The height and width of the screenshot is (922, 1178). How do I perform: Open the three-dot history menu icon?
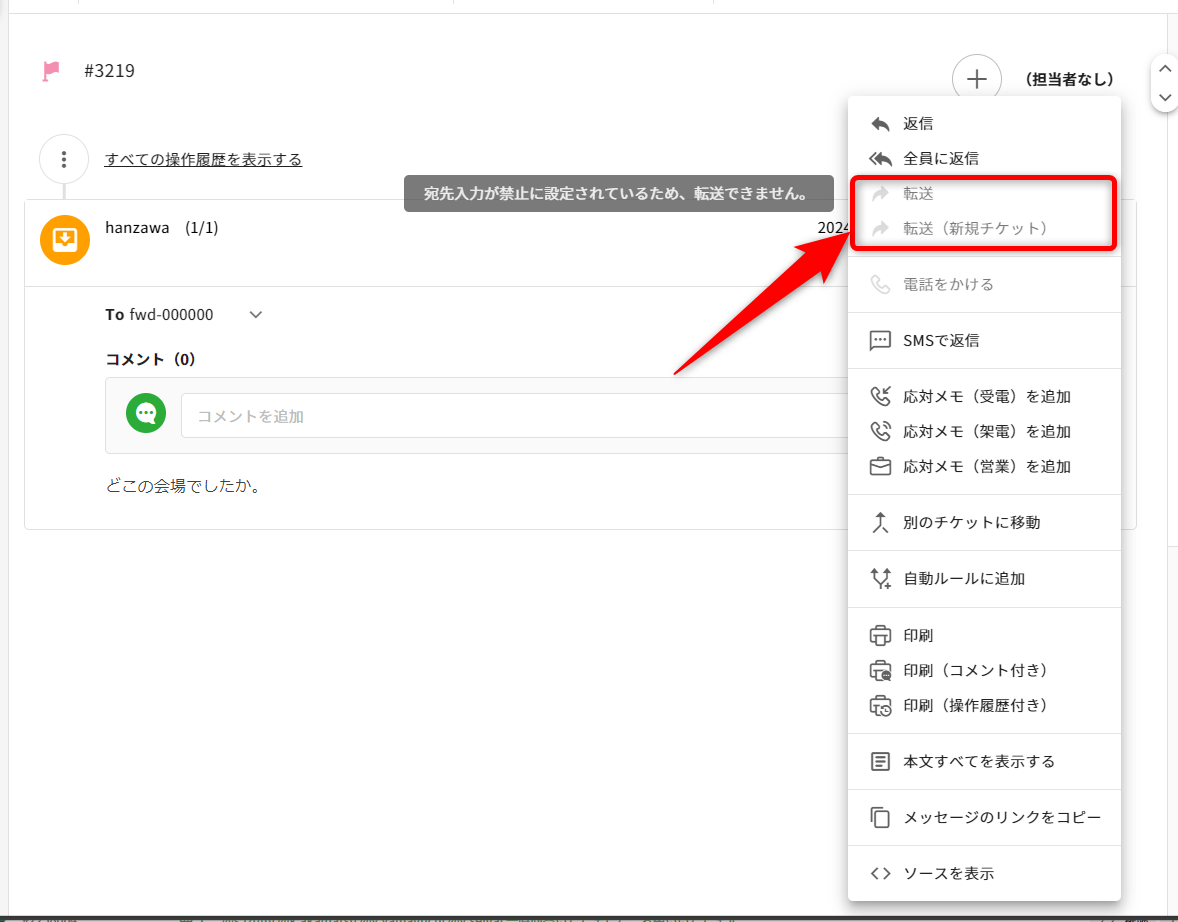[x=64, y=159]
